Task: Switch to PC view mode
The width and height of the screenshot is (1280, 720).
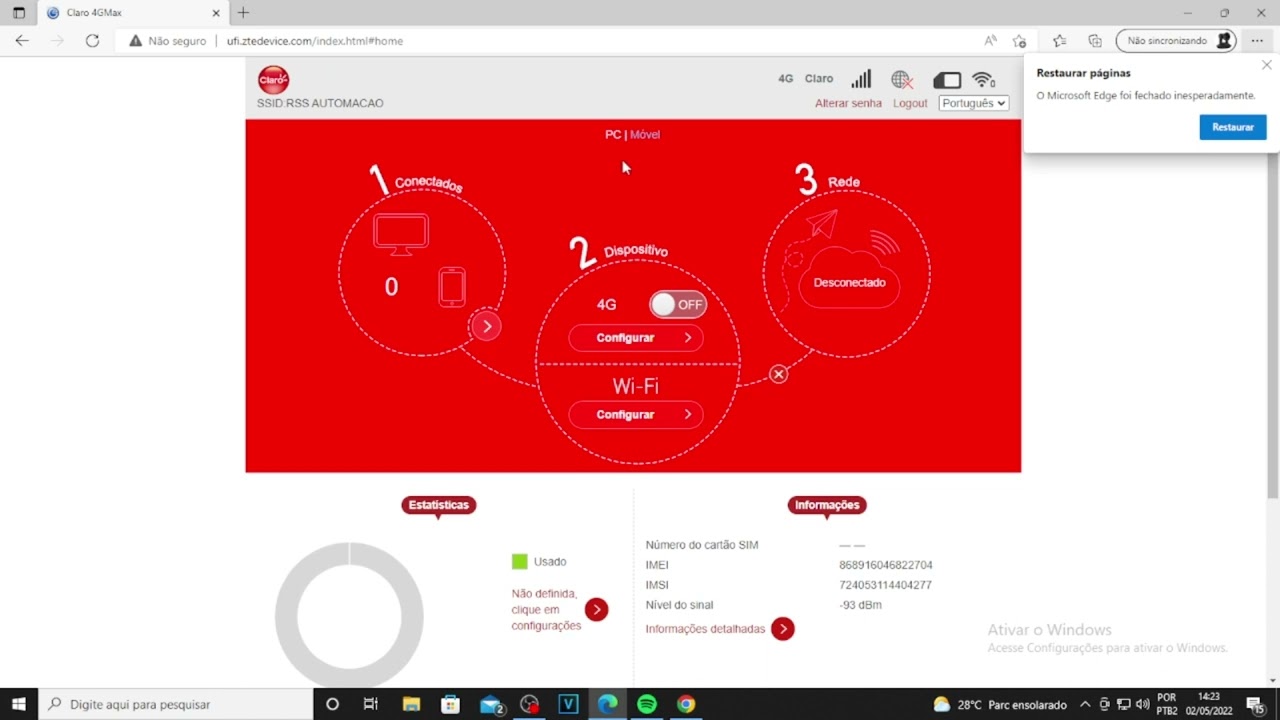Action: coord(613,135)
